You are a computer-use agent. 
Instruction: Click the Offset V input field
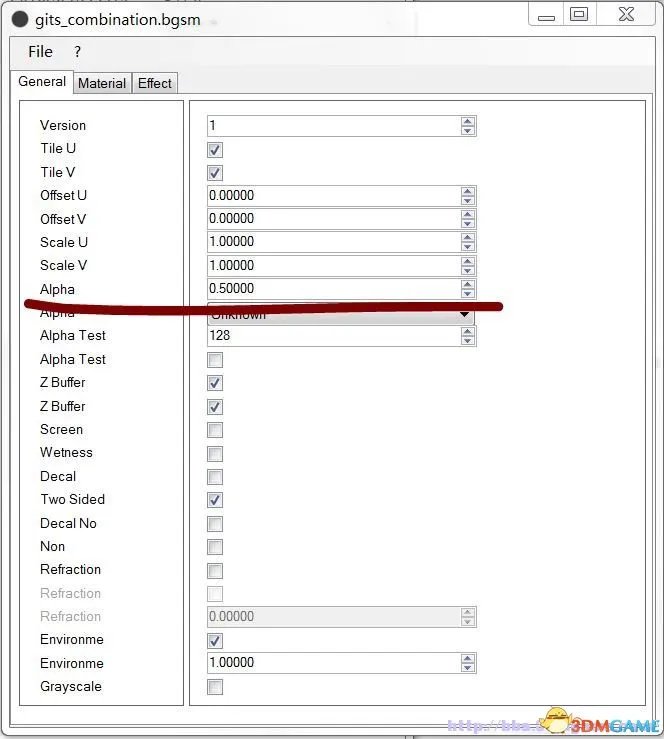pyautogui.click(x=332, y=219)
